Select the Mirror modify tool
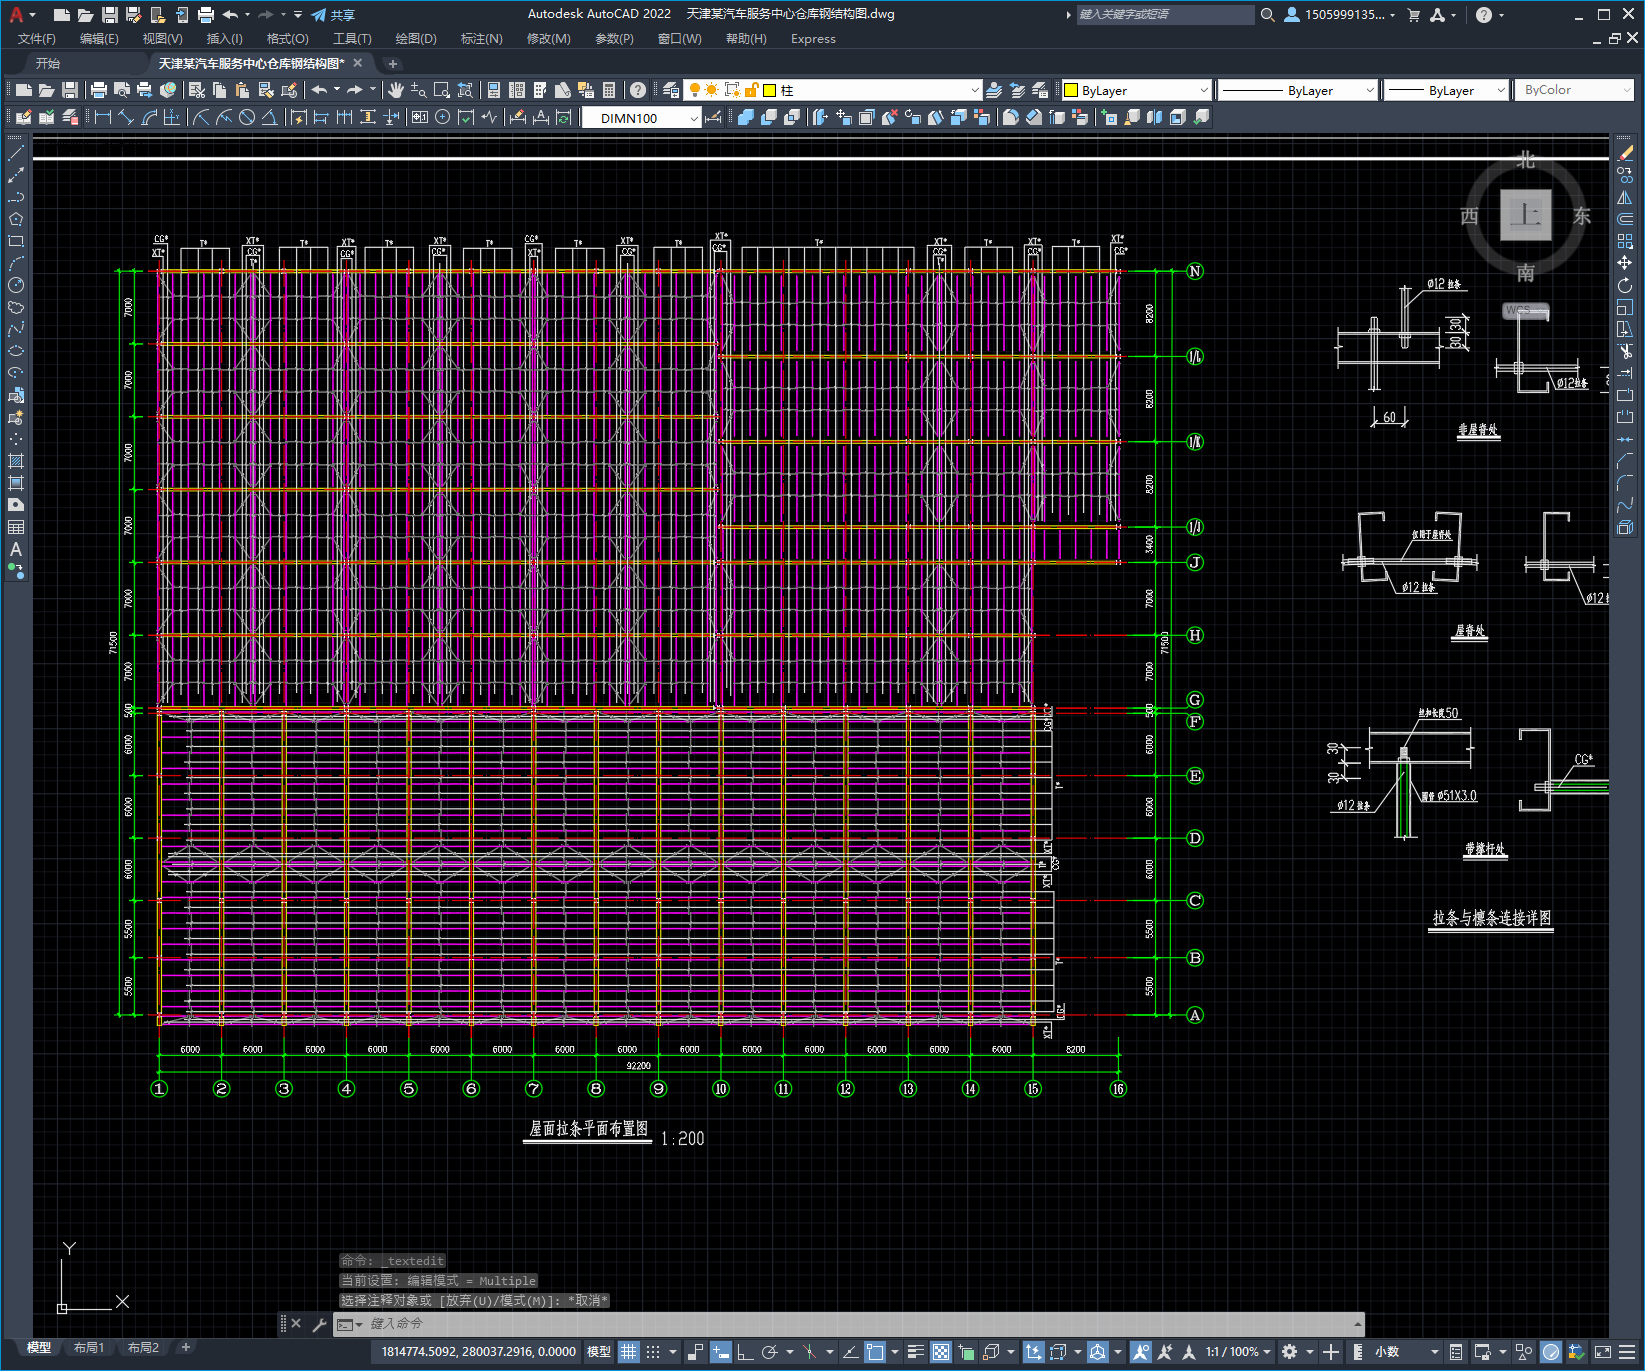1645x1371 pixels. [x=1625, y=197]
